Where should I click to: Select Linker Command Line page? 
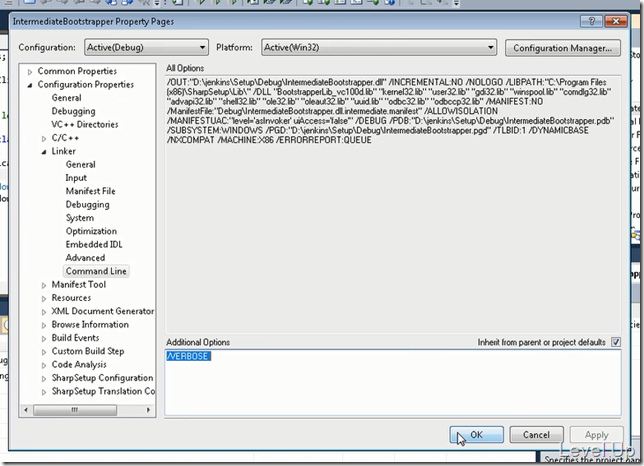click(96, 271)
